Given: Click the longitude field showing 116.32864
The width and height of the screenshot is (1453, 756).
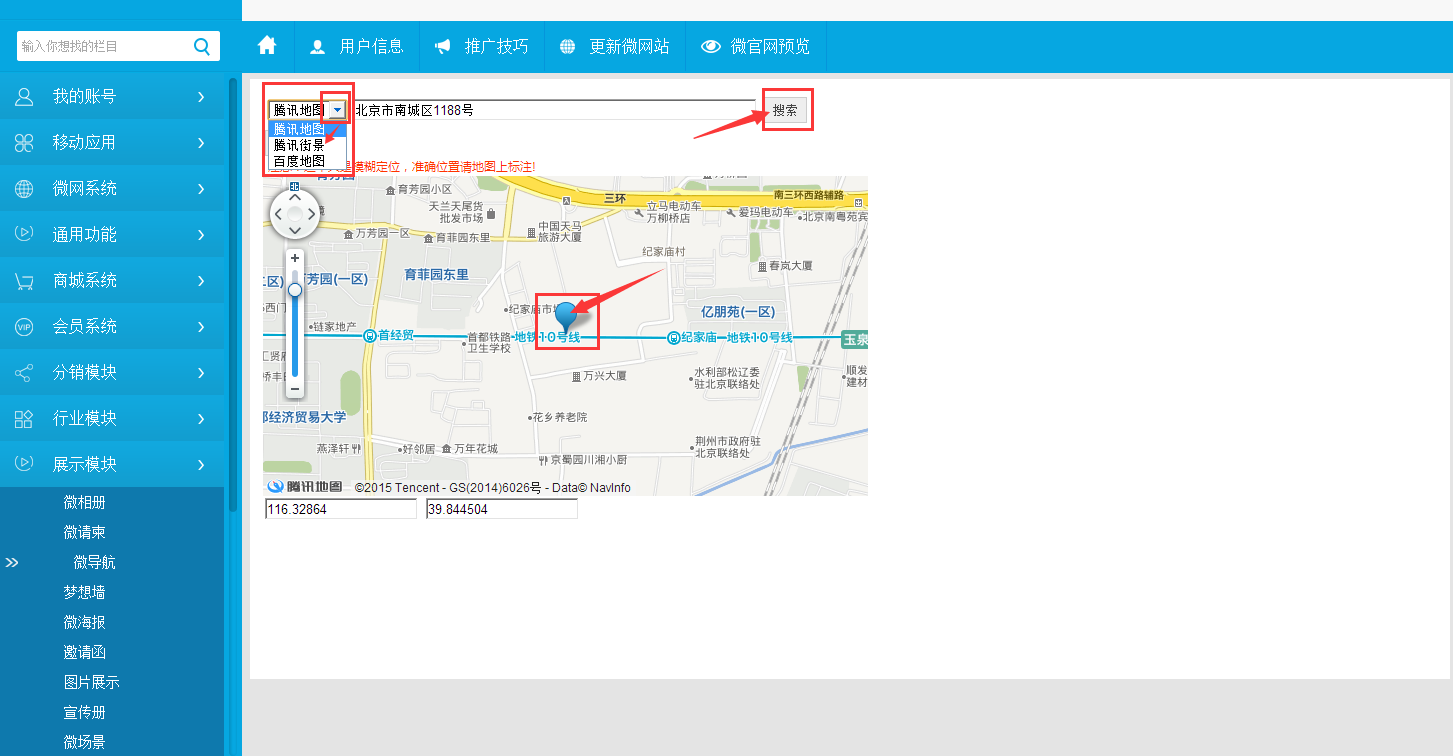Looking at the screenshot, I should coord(340,510).
